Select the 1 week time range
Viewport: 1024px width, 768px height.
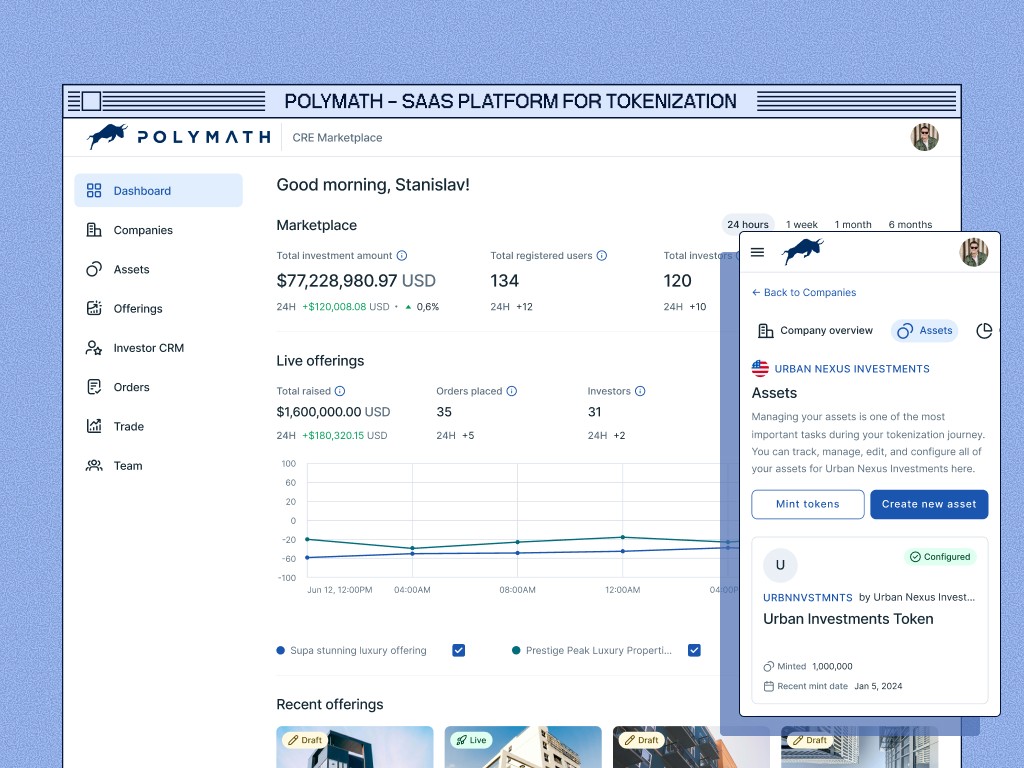pos(801,224)
